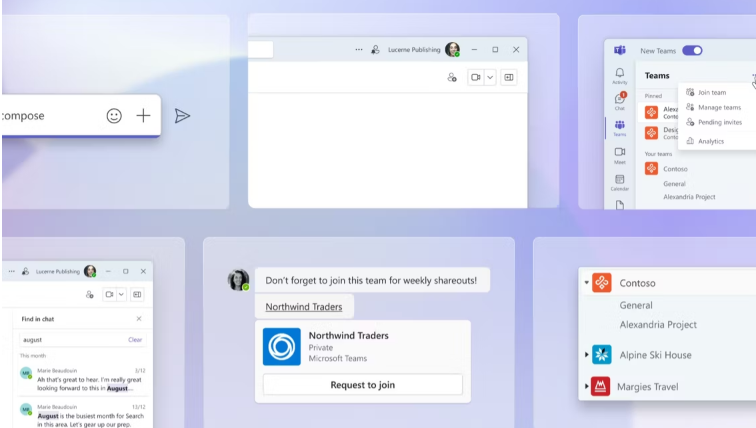Click the Lucerne Publishing label in top window
The image size is (756, 428).
(x=414, y=50)
